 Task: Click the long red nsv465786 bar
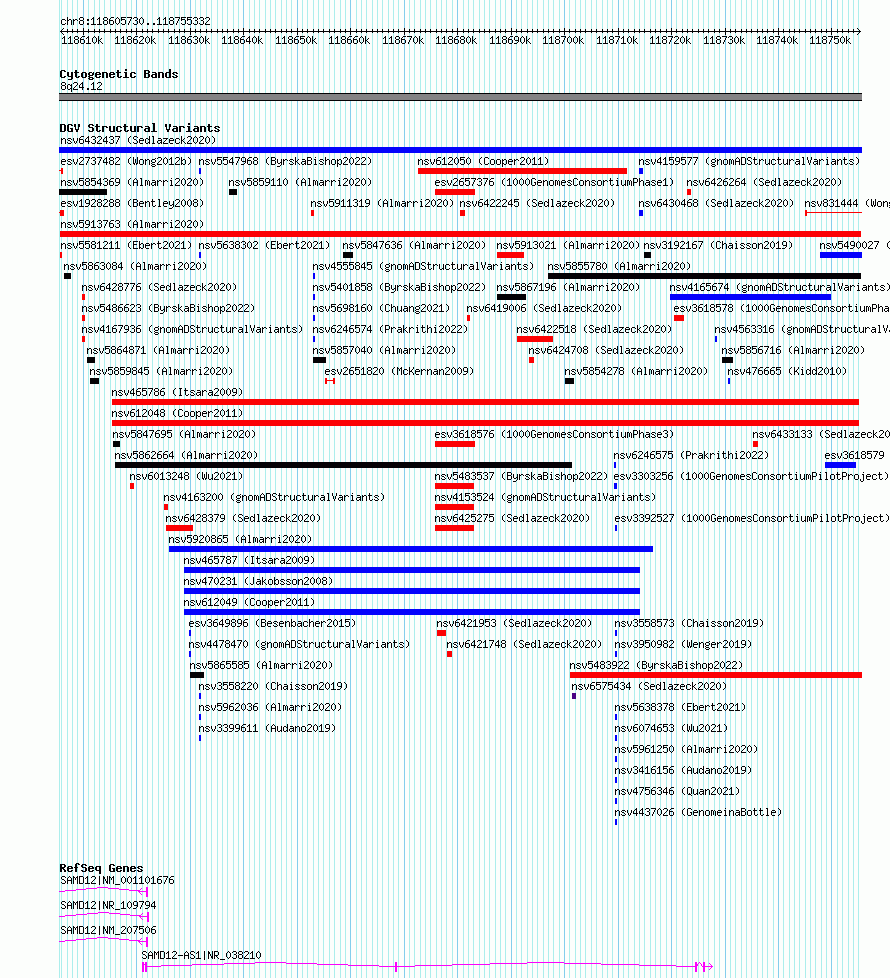[x=485, y=402]
